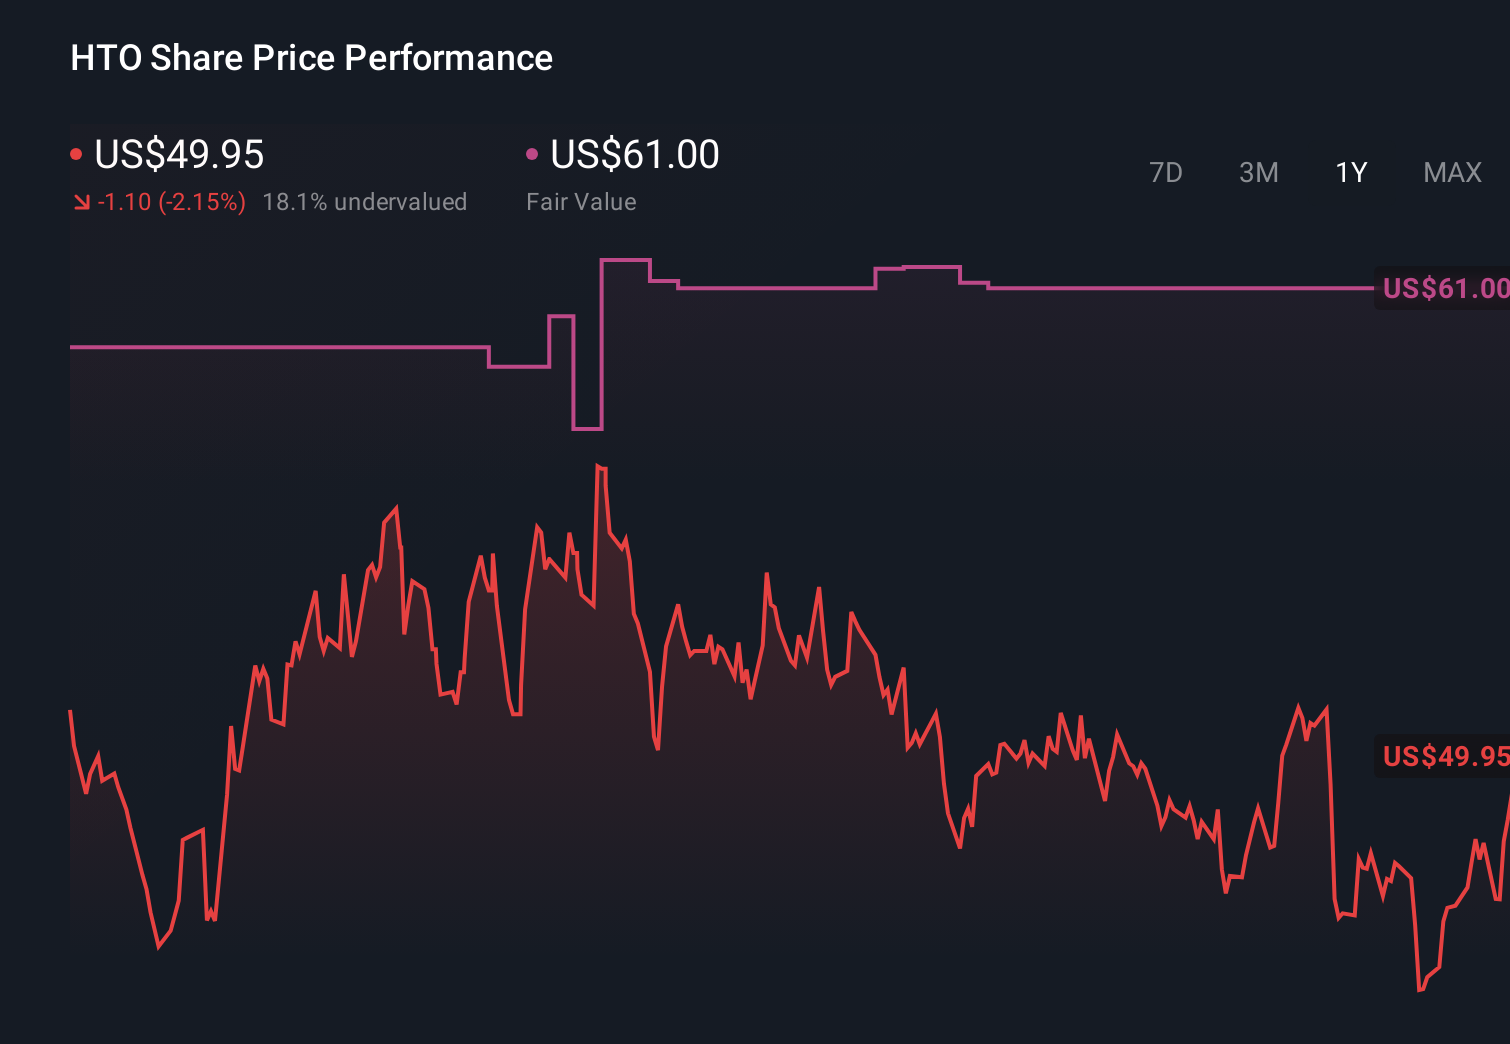This screenshot has width=1510, height=1044.
Task: Click the HTO Share Price Performance title
Action: (310, 58)
